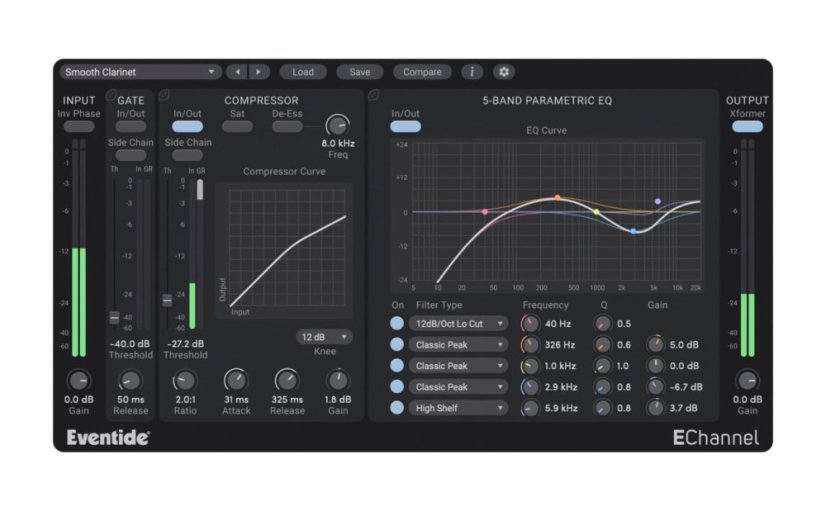Go to previous preset arrow

click(238, 72)
